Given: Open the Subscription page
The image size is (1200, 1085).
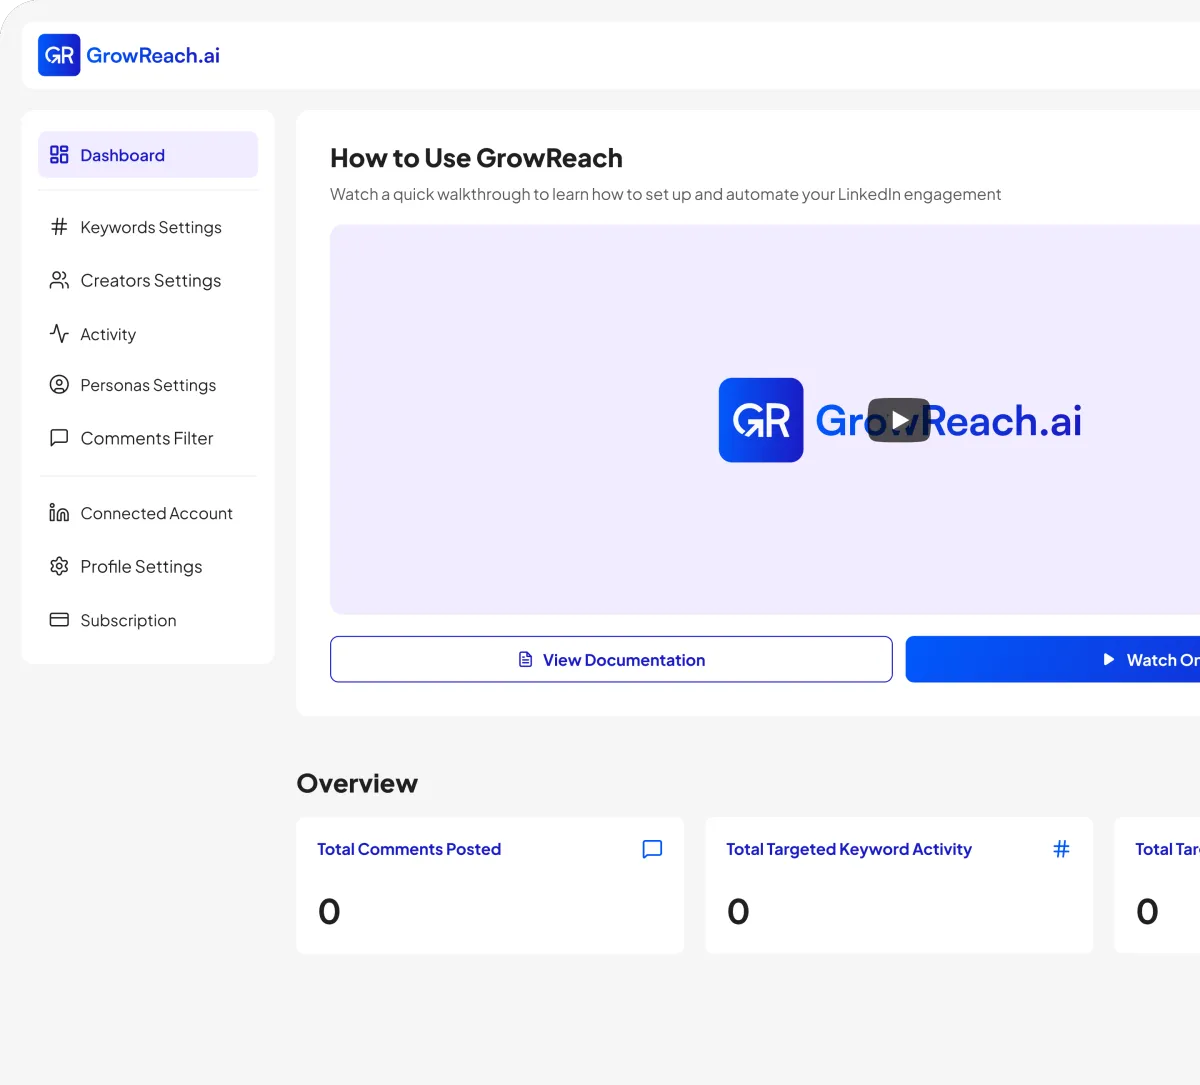Looking at the screenshot, I should 148,620.
